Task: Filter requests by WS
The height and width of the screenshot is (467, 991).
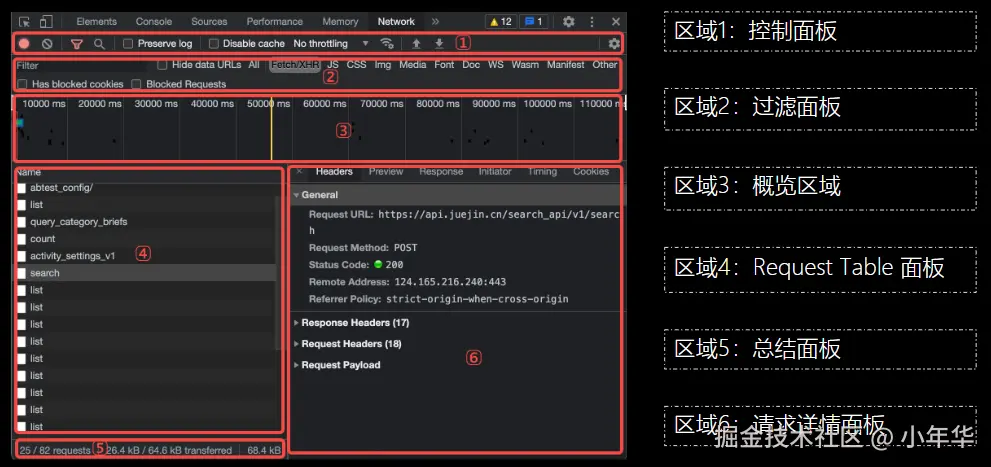Action: coord(496,64)
